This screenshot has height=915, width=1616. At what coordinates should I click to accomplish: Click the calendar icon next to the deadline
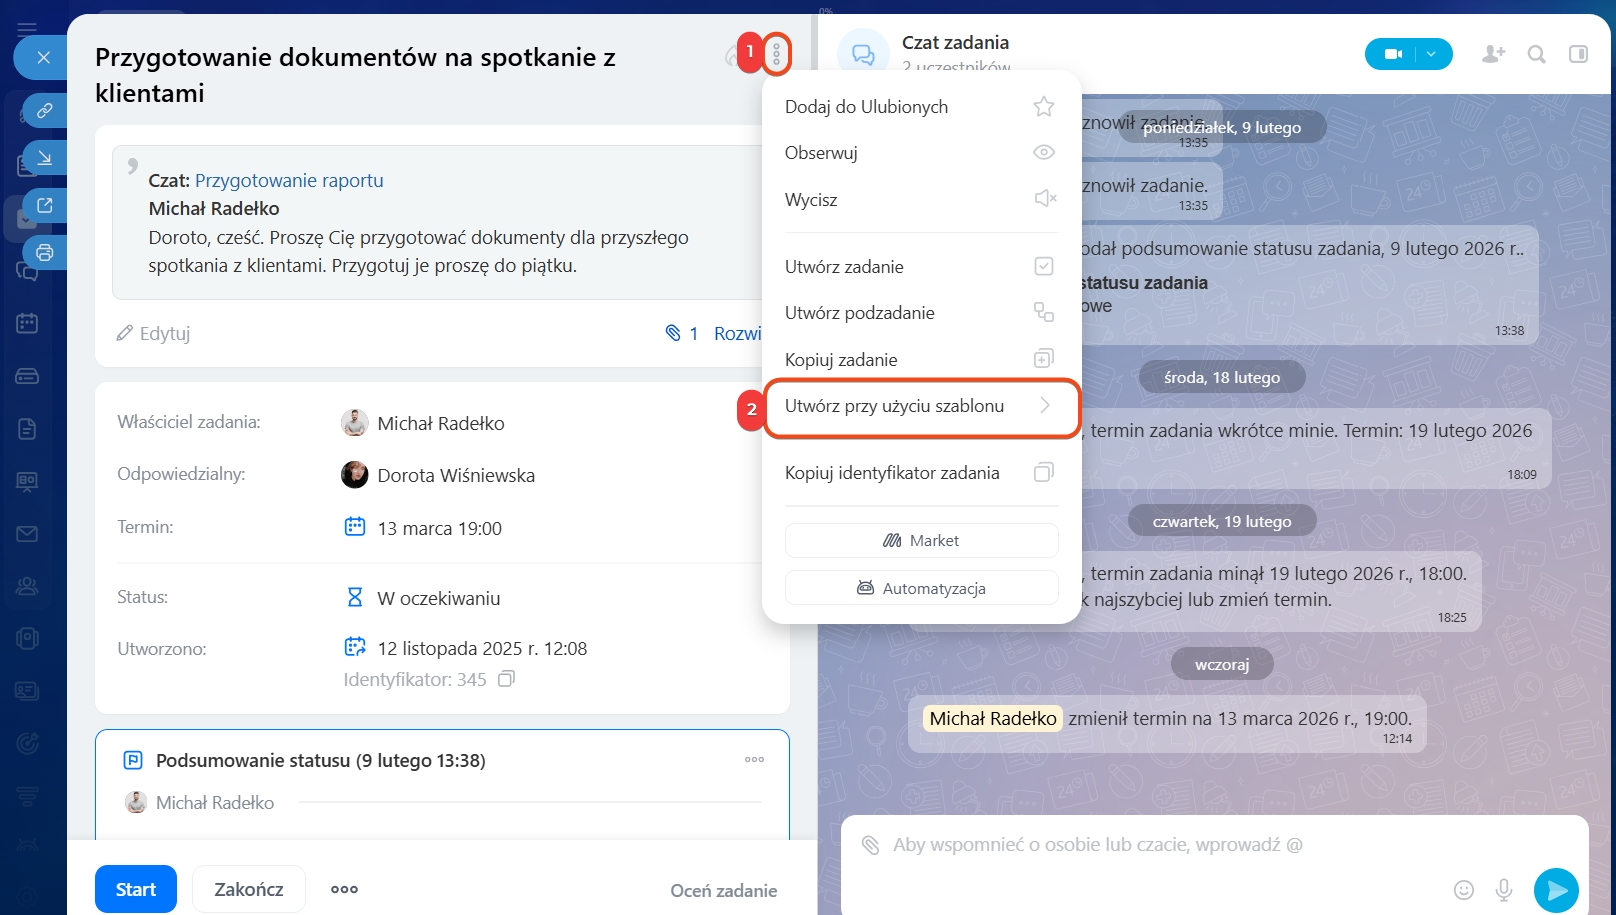coord(355,527)
